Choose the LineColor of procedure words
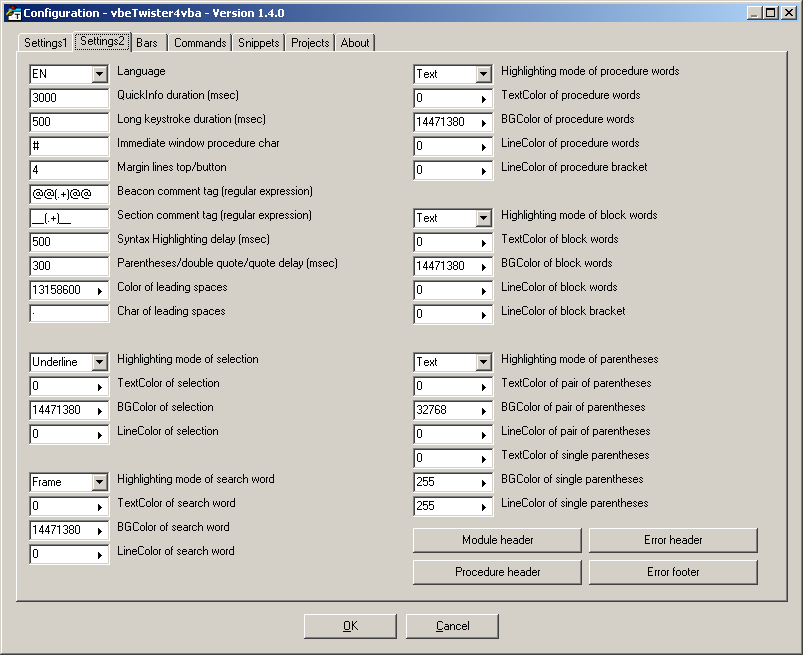803x655 pixels. [x=483, y=147]
